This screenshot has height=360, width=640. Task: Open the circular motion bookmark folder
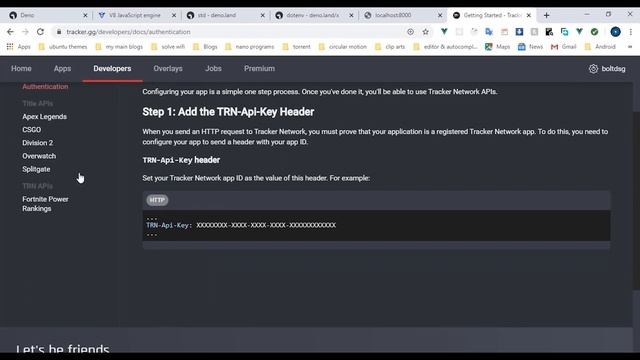point(343,47)
